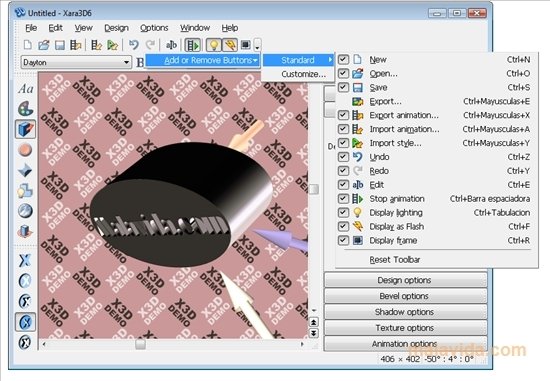Click the New document toolbar icon
Viewport: 550px width, 381px height.
point(27,45)
